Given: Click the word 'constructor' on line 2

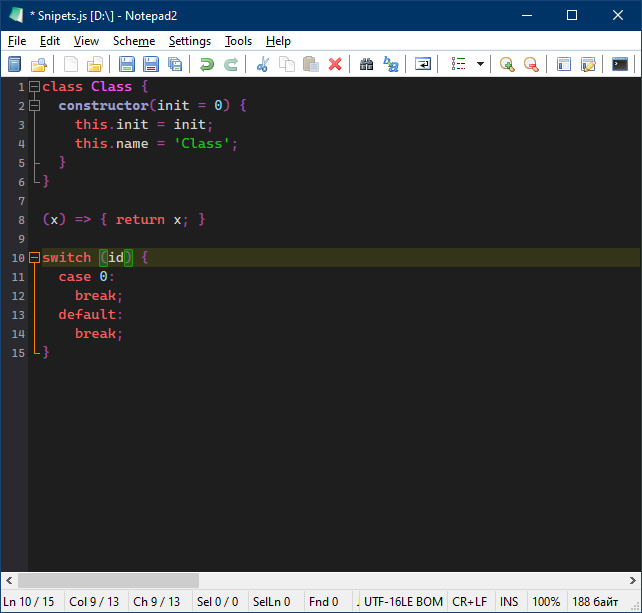Looking at the screenshot, I should (104, 106).
